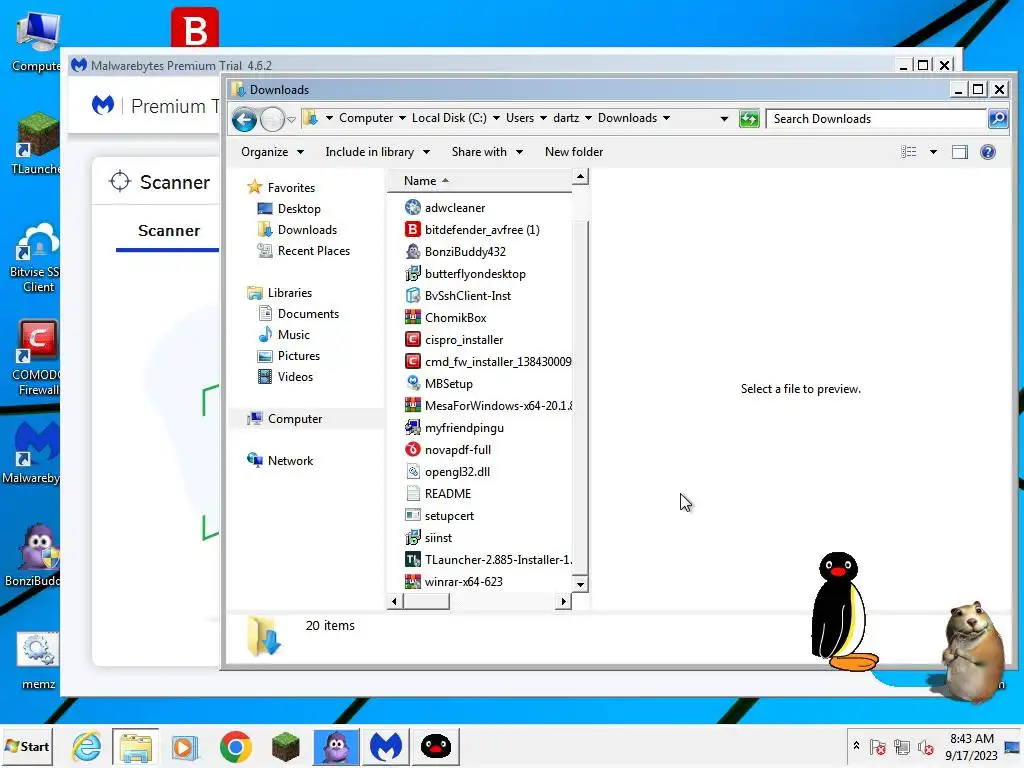The width and height of the screenshot is (1024, 768).
Task: Go back in Downloads window
Action: (244, 119)
